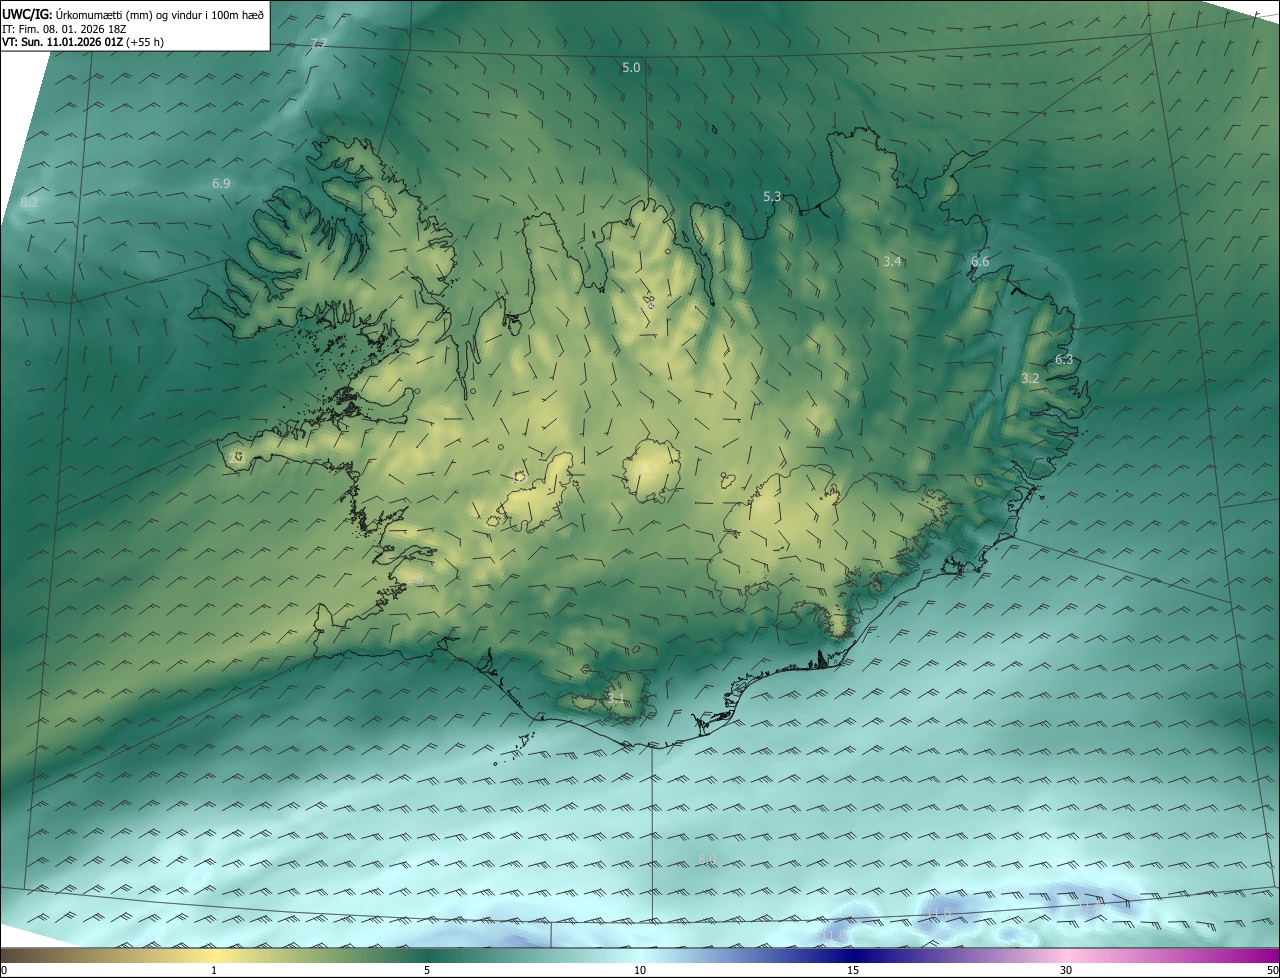Click the 5.3 value label on the map
Image resolution: width=1280 pixels, height=978 pixels.
pyautogui.click(x=772, y=196)
